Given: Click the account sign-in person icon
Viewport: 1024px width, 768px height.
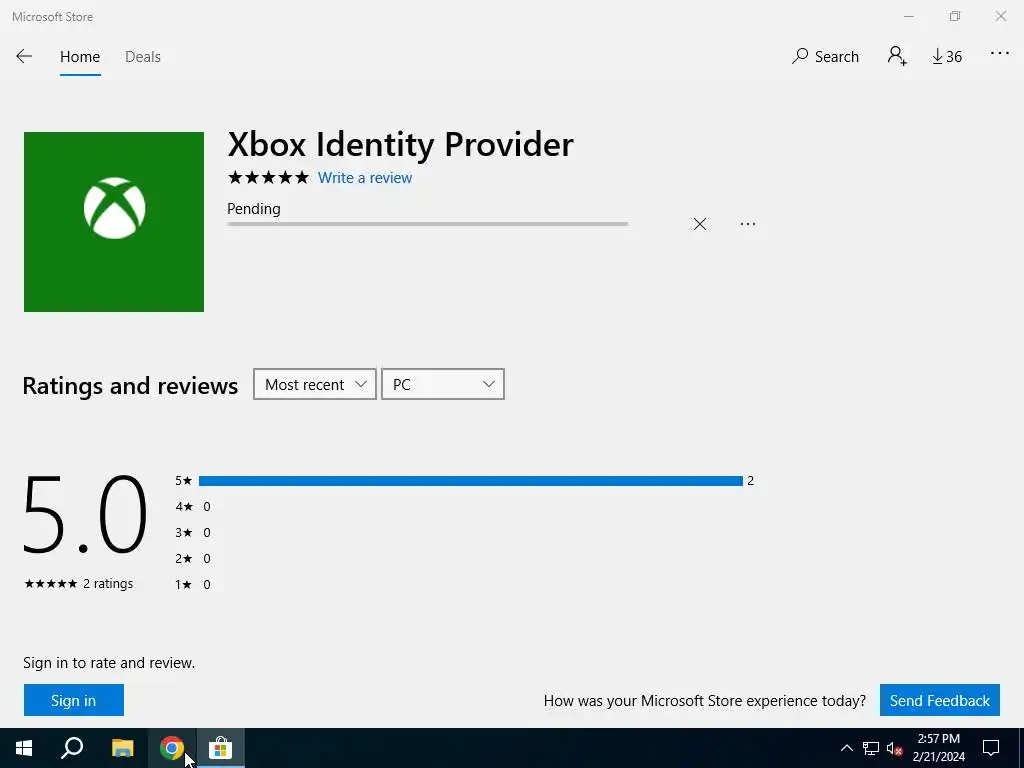Looking at the screenshot, I should [897, 56].
